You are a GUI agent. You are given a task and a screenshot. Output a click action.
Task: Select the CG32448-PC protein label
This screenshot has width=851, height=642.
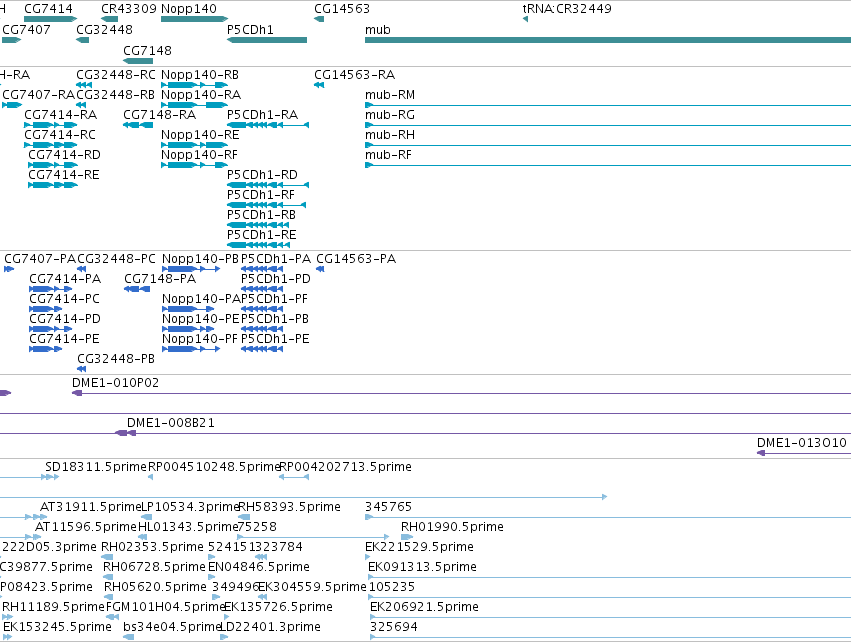(117, 259)
